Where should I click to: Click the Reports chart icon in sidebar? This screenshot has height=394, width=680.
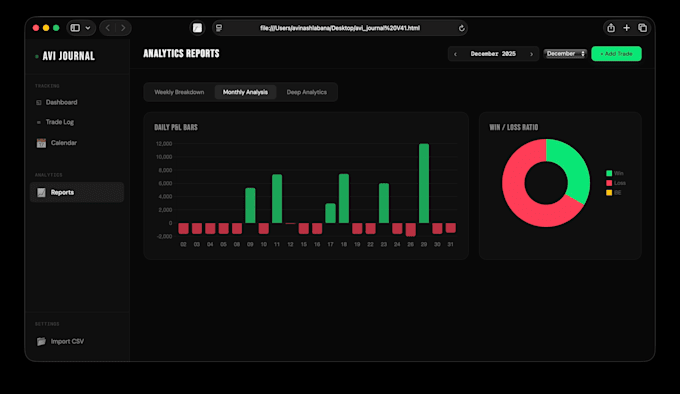[x=41, y=192]
